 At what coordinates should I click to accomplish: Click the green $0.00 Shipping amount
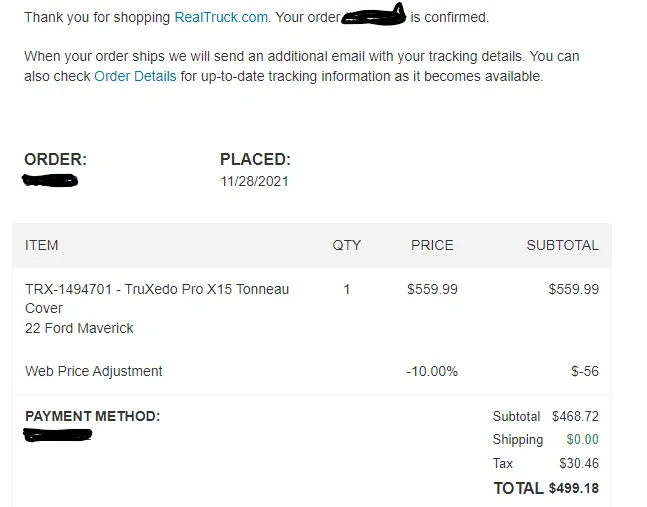coord(582,440)
